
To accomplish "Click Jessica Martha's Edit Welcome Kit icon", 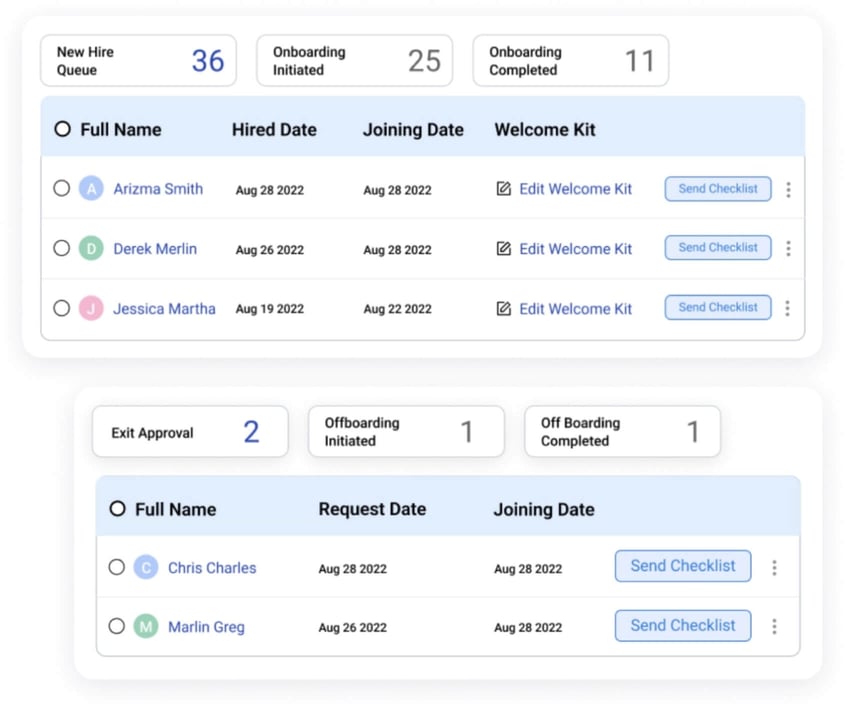I will pyautogui.click(x=504, y=308).
